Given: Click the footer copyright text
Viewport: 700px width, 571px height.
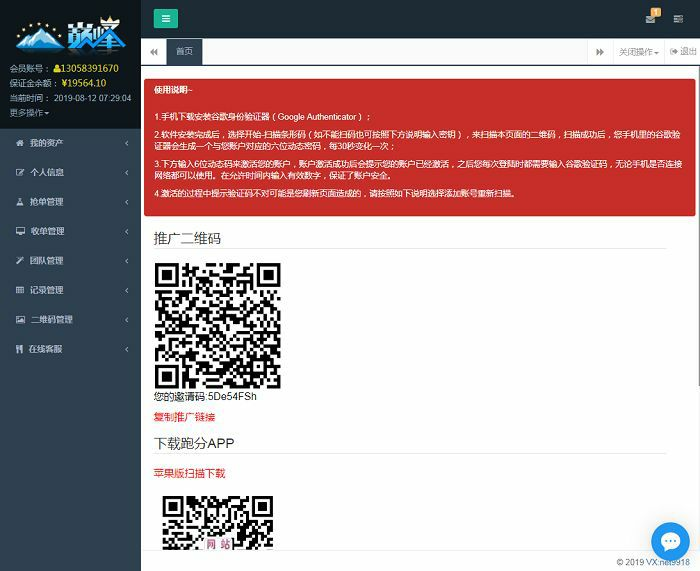Looking at the screenshot, I should point(653,562).
